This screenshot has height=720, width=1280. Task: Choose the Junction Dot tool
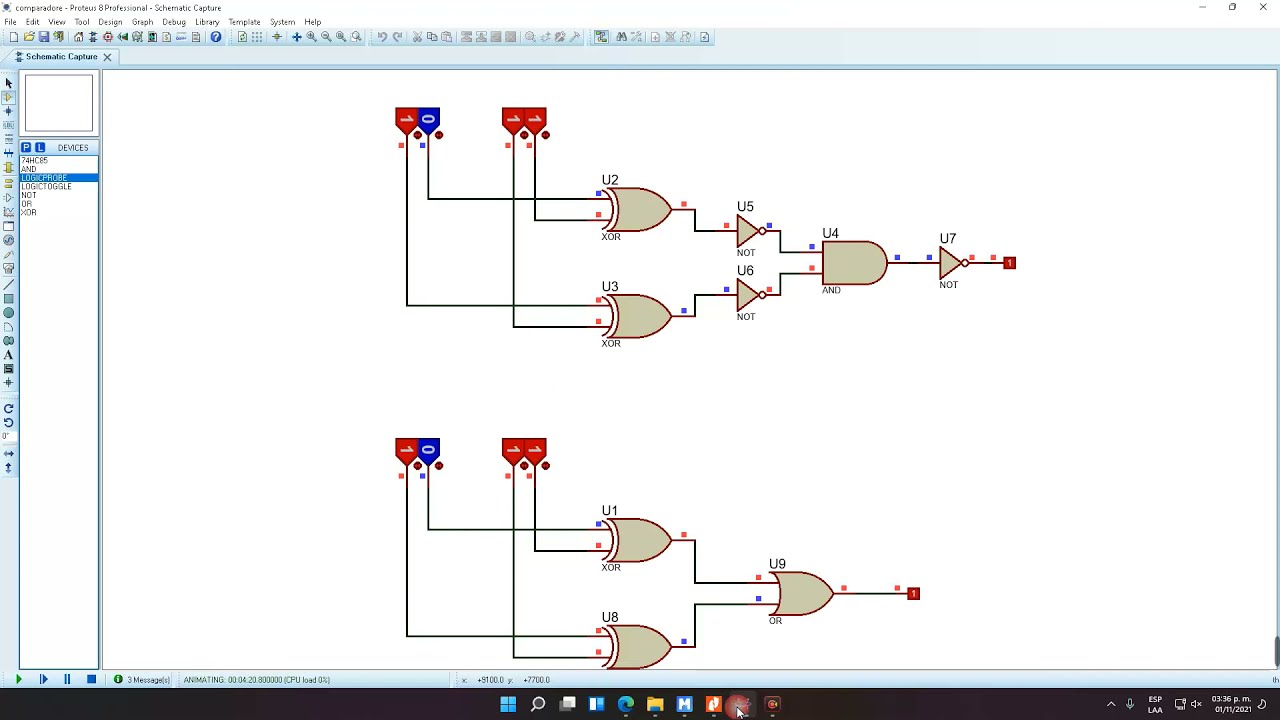9,111
